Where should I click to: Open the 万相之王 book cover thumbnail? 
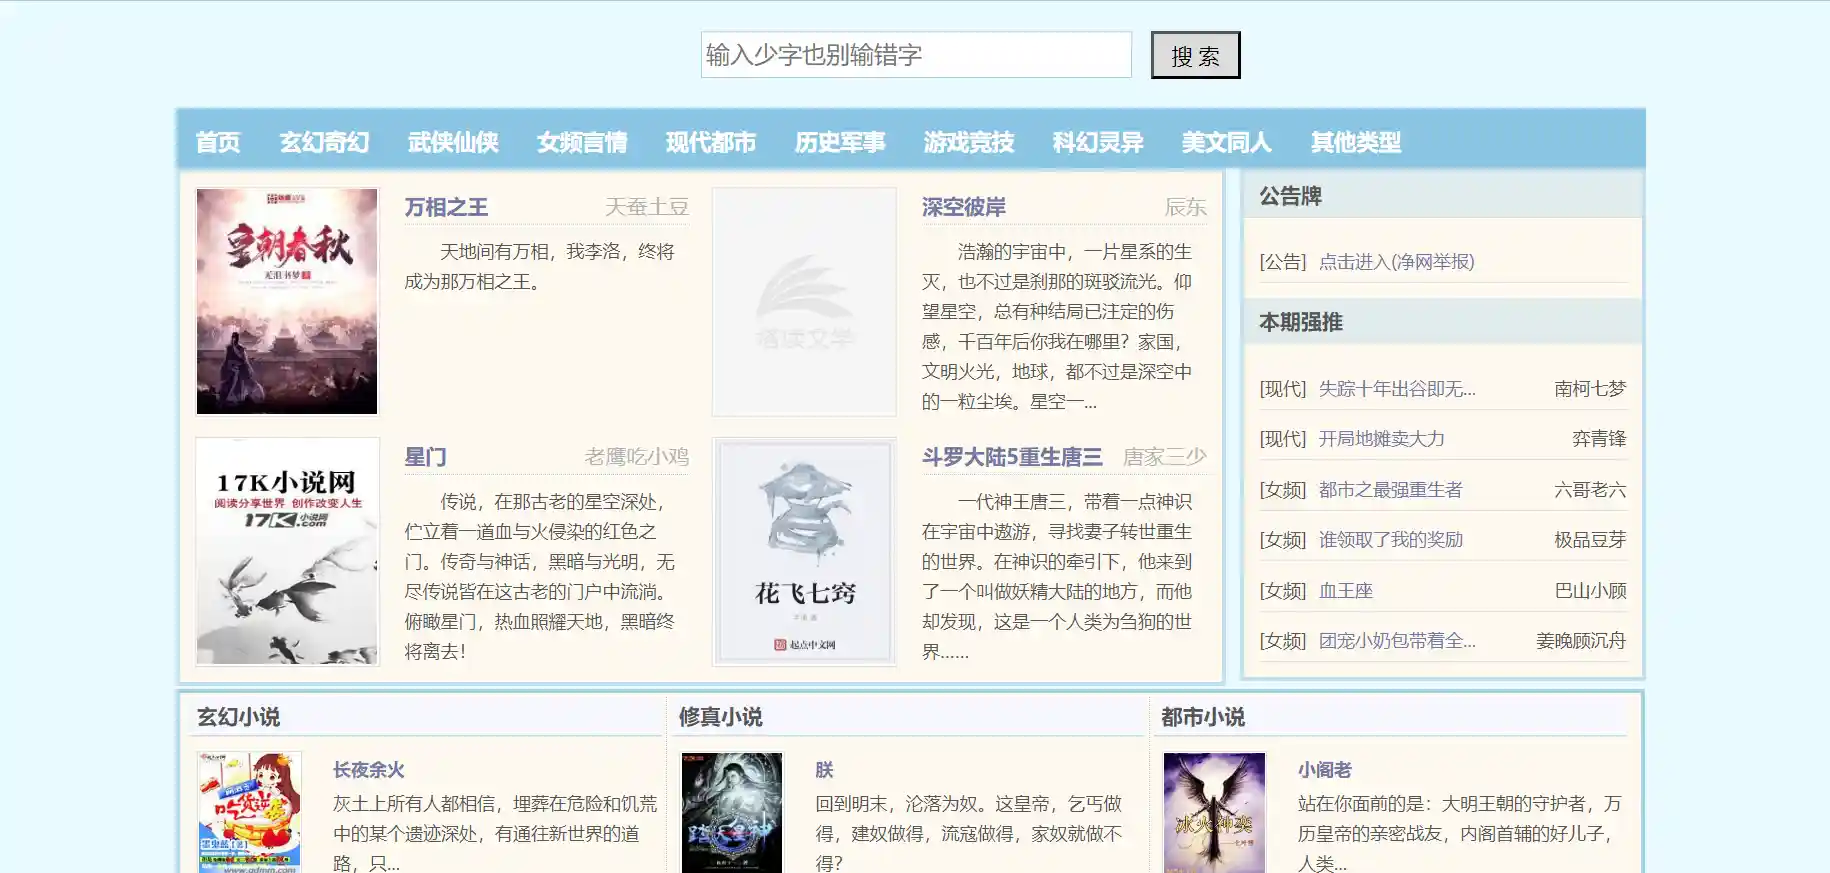pyautogui.click(x=287, y=301)
